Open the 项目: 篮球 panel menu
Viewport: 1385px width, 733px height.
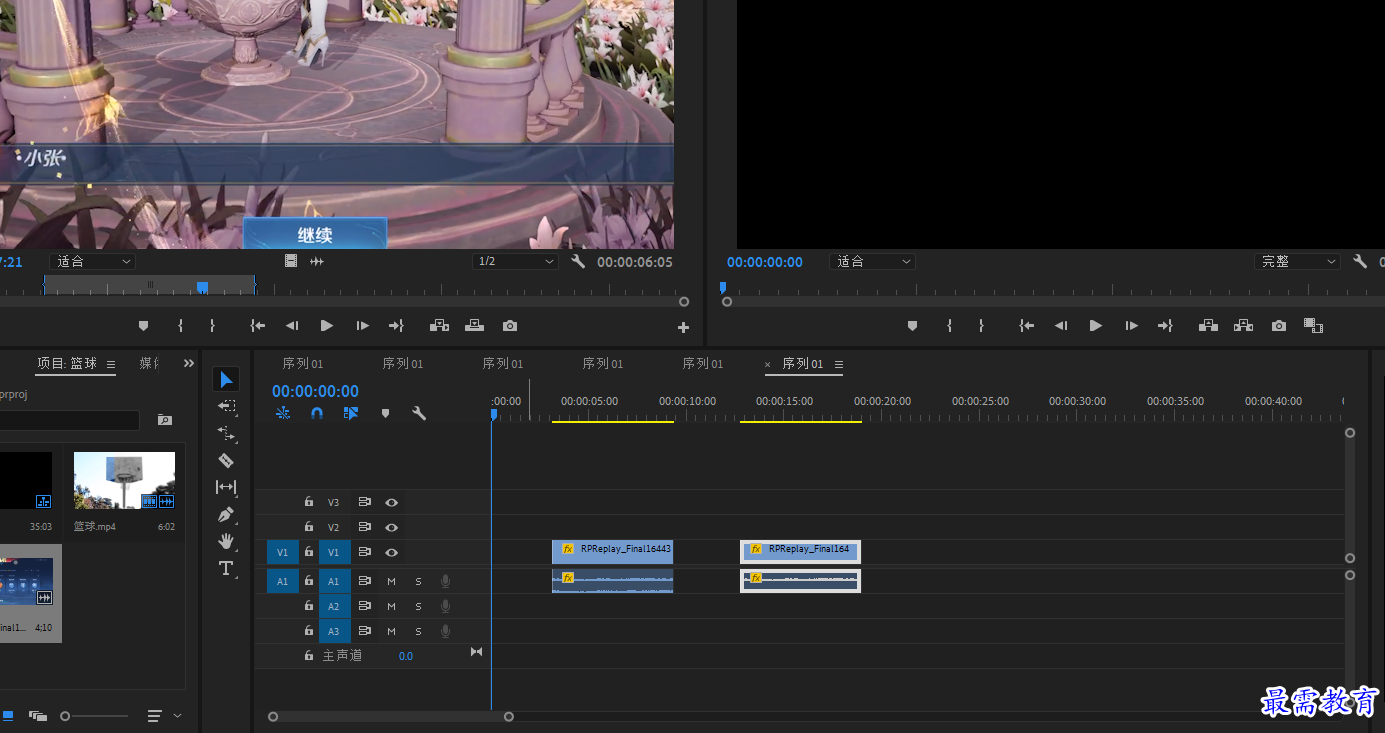[111, 364]
